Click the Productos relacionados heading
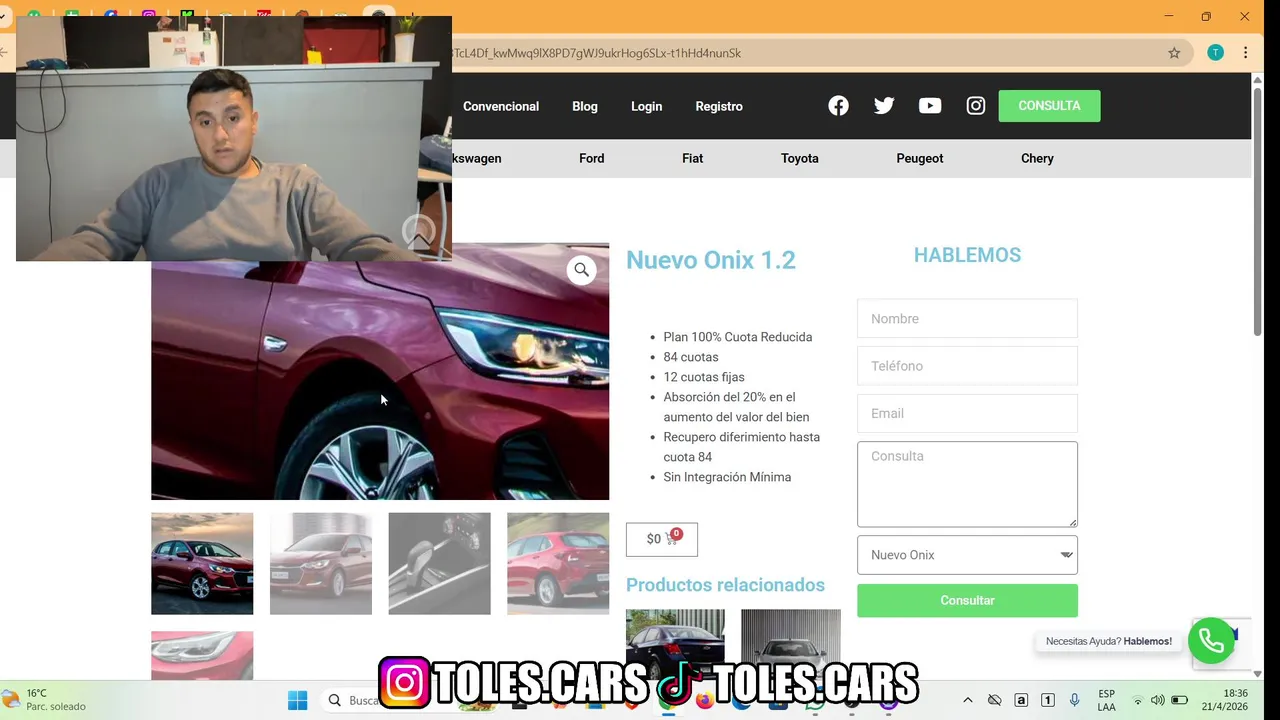Screen dimensions: 1280x720 coord(725,585)
